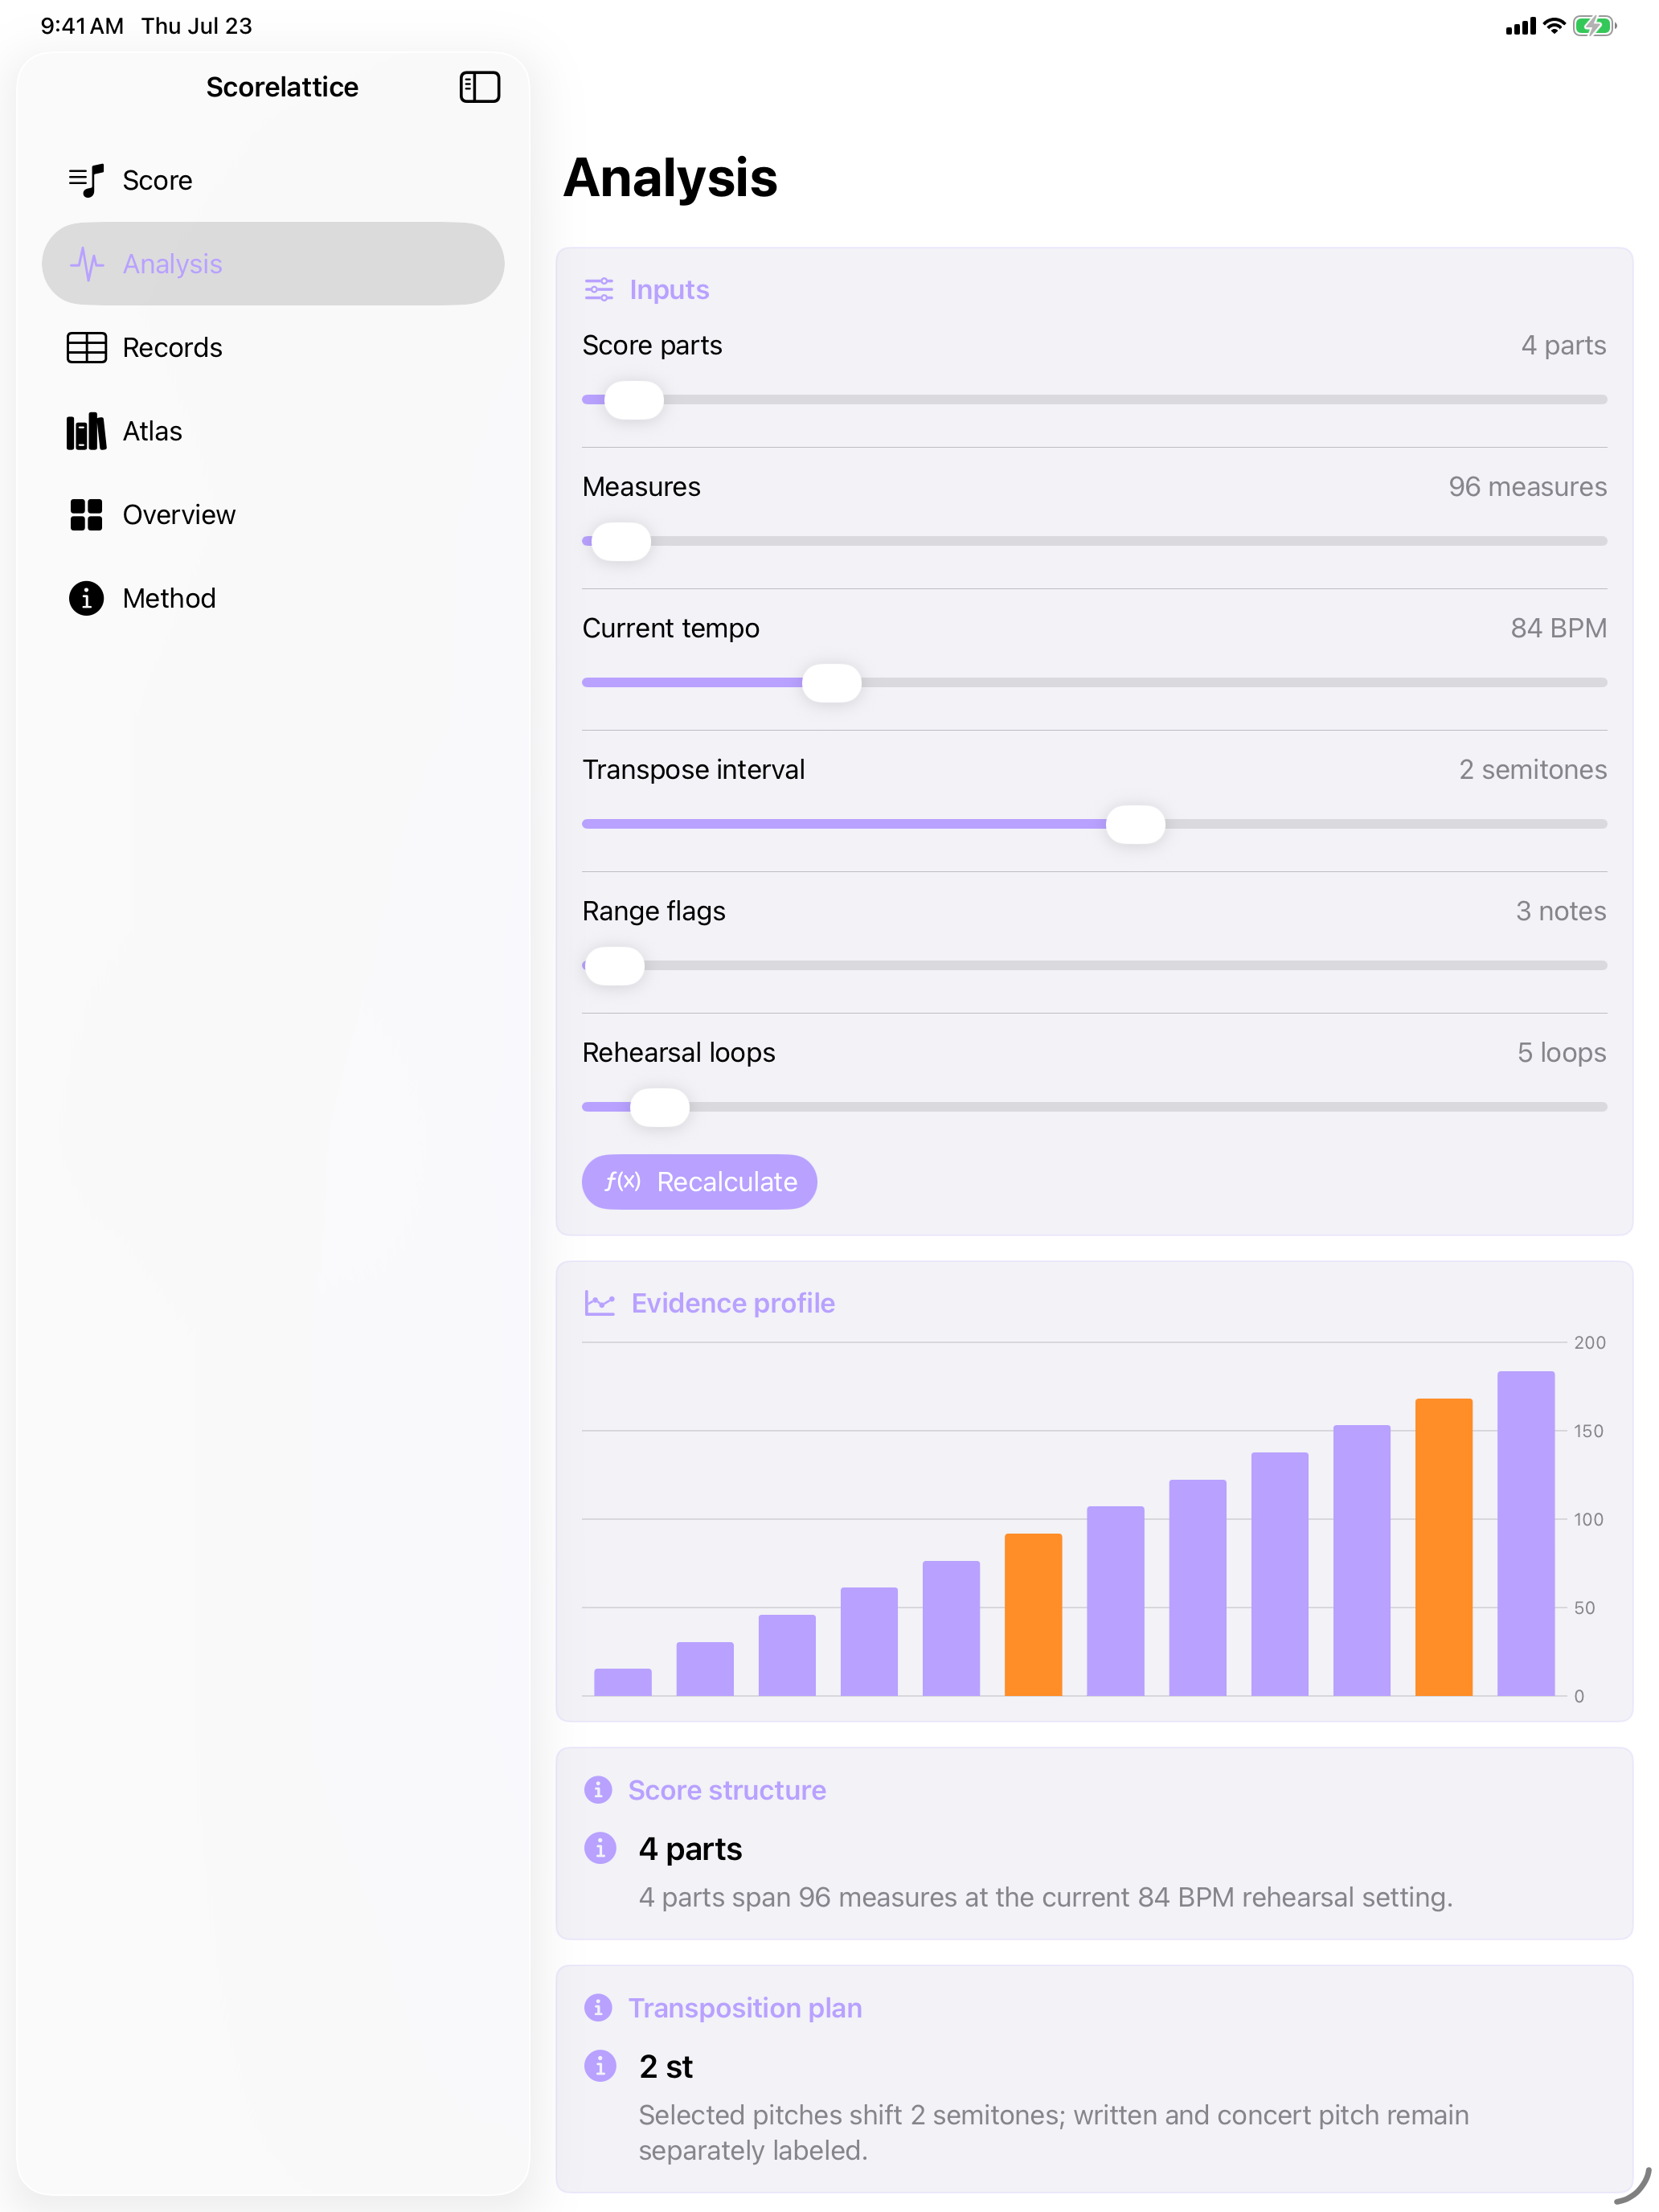The height and width of the screenshot is (2212, 1659).
Task: Select the Analysis waveform icon
Action: tap(86, 264)
